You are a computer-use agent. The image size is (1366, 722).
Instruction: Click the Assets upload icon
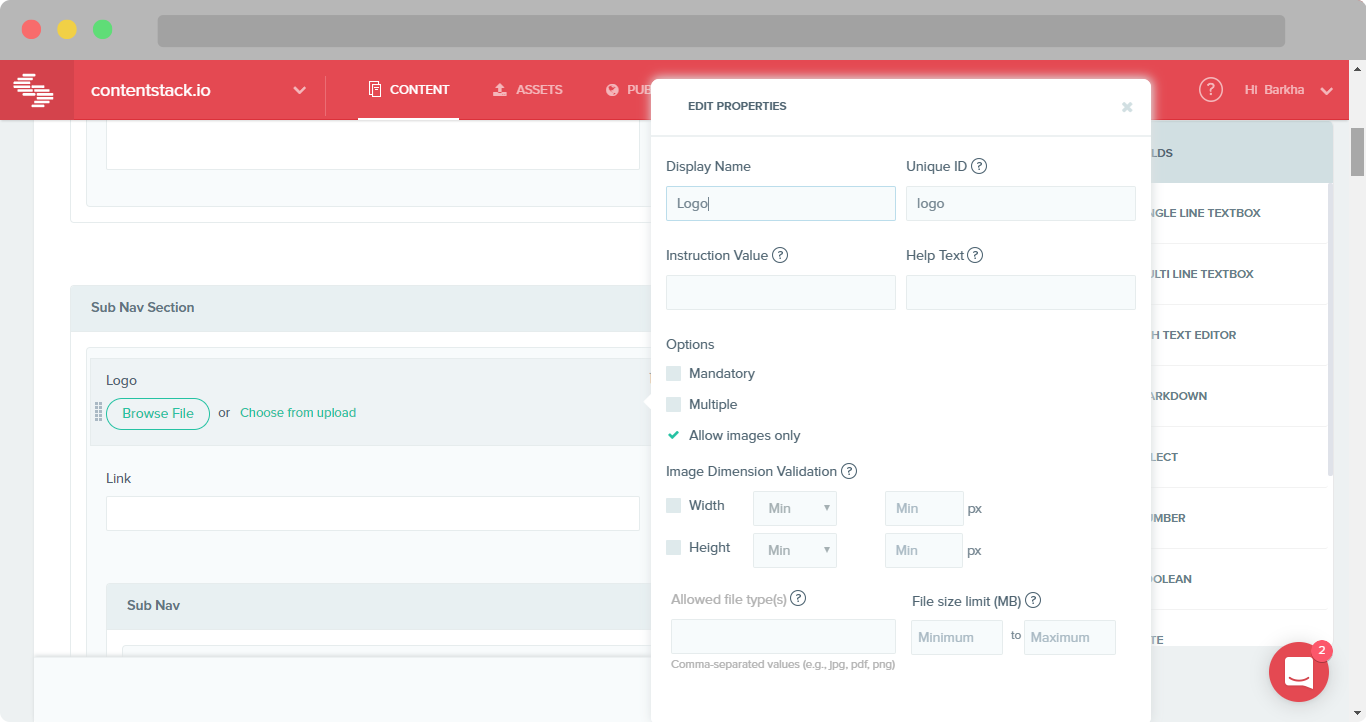[x=500, y=90]
